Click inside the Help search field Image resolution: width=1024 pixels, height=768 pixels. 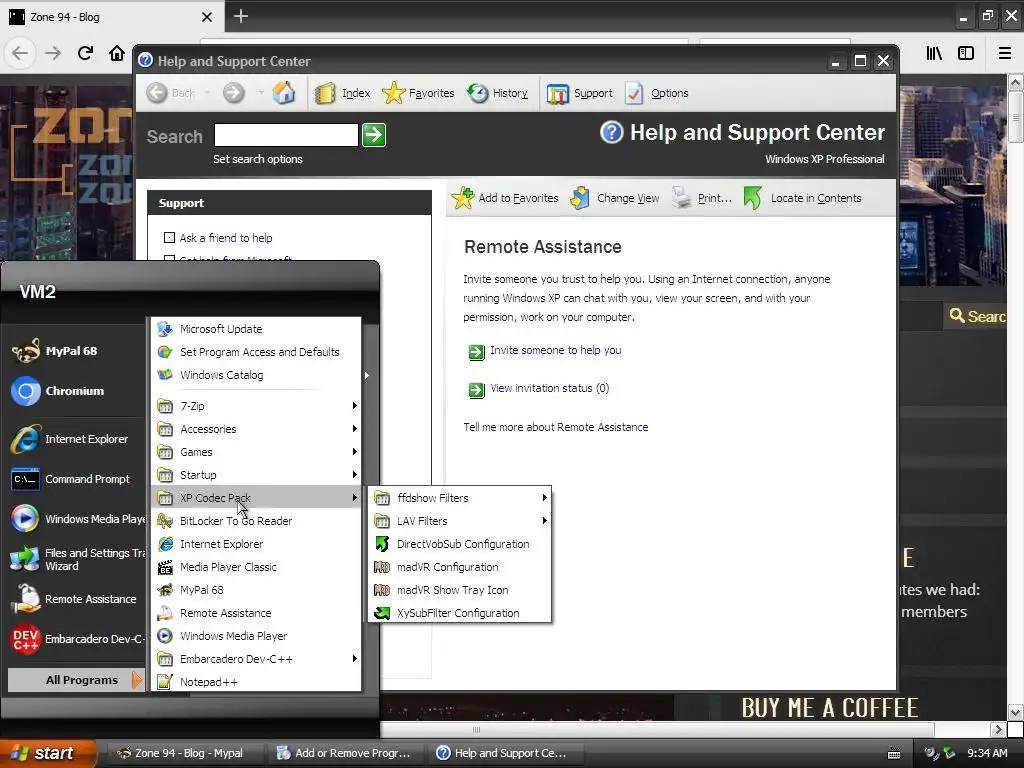[x=286, y=135]
